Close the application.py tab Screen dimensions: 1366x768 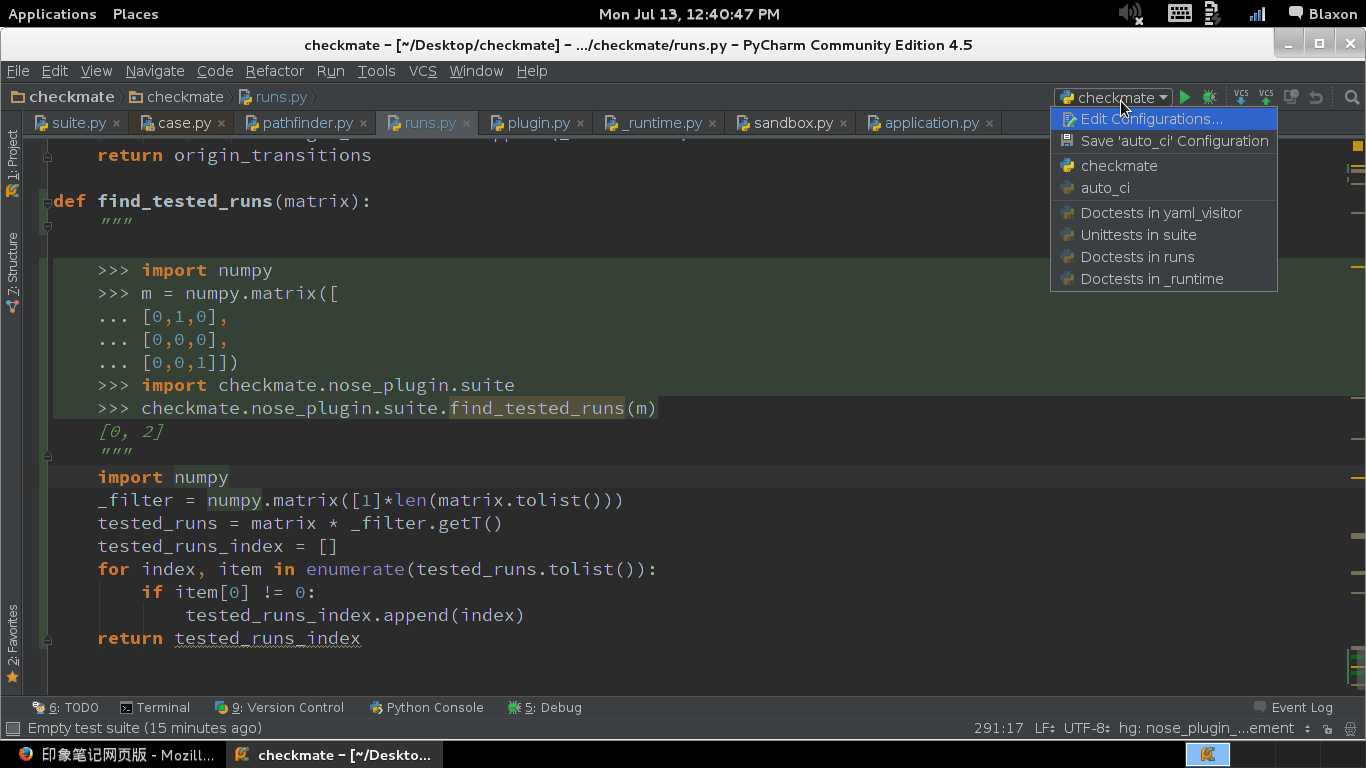click(x=989, y=123)
